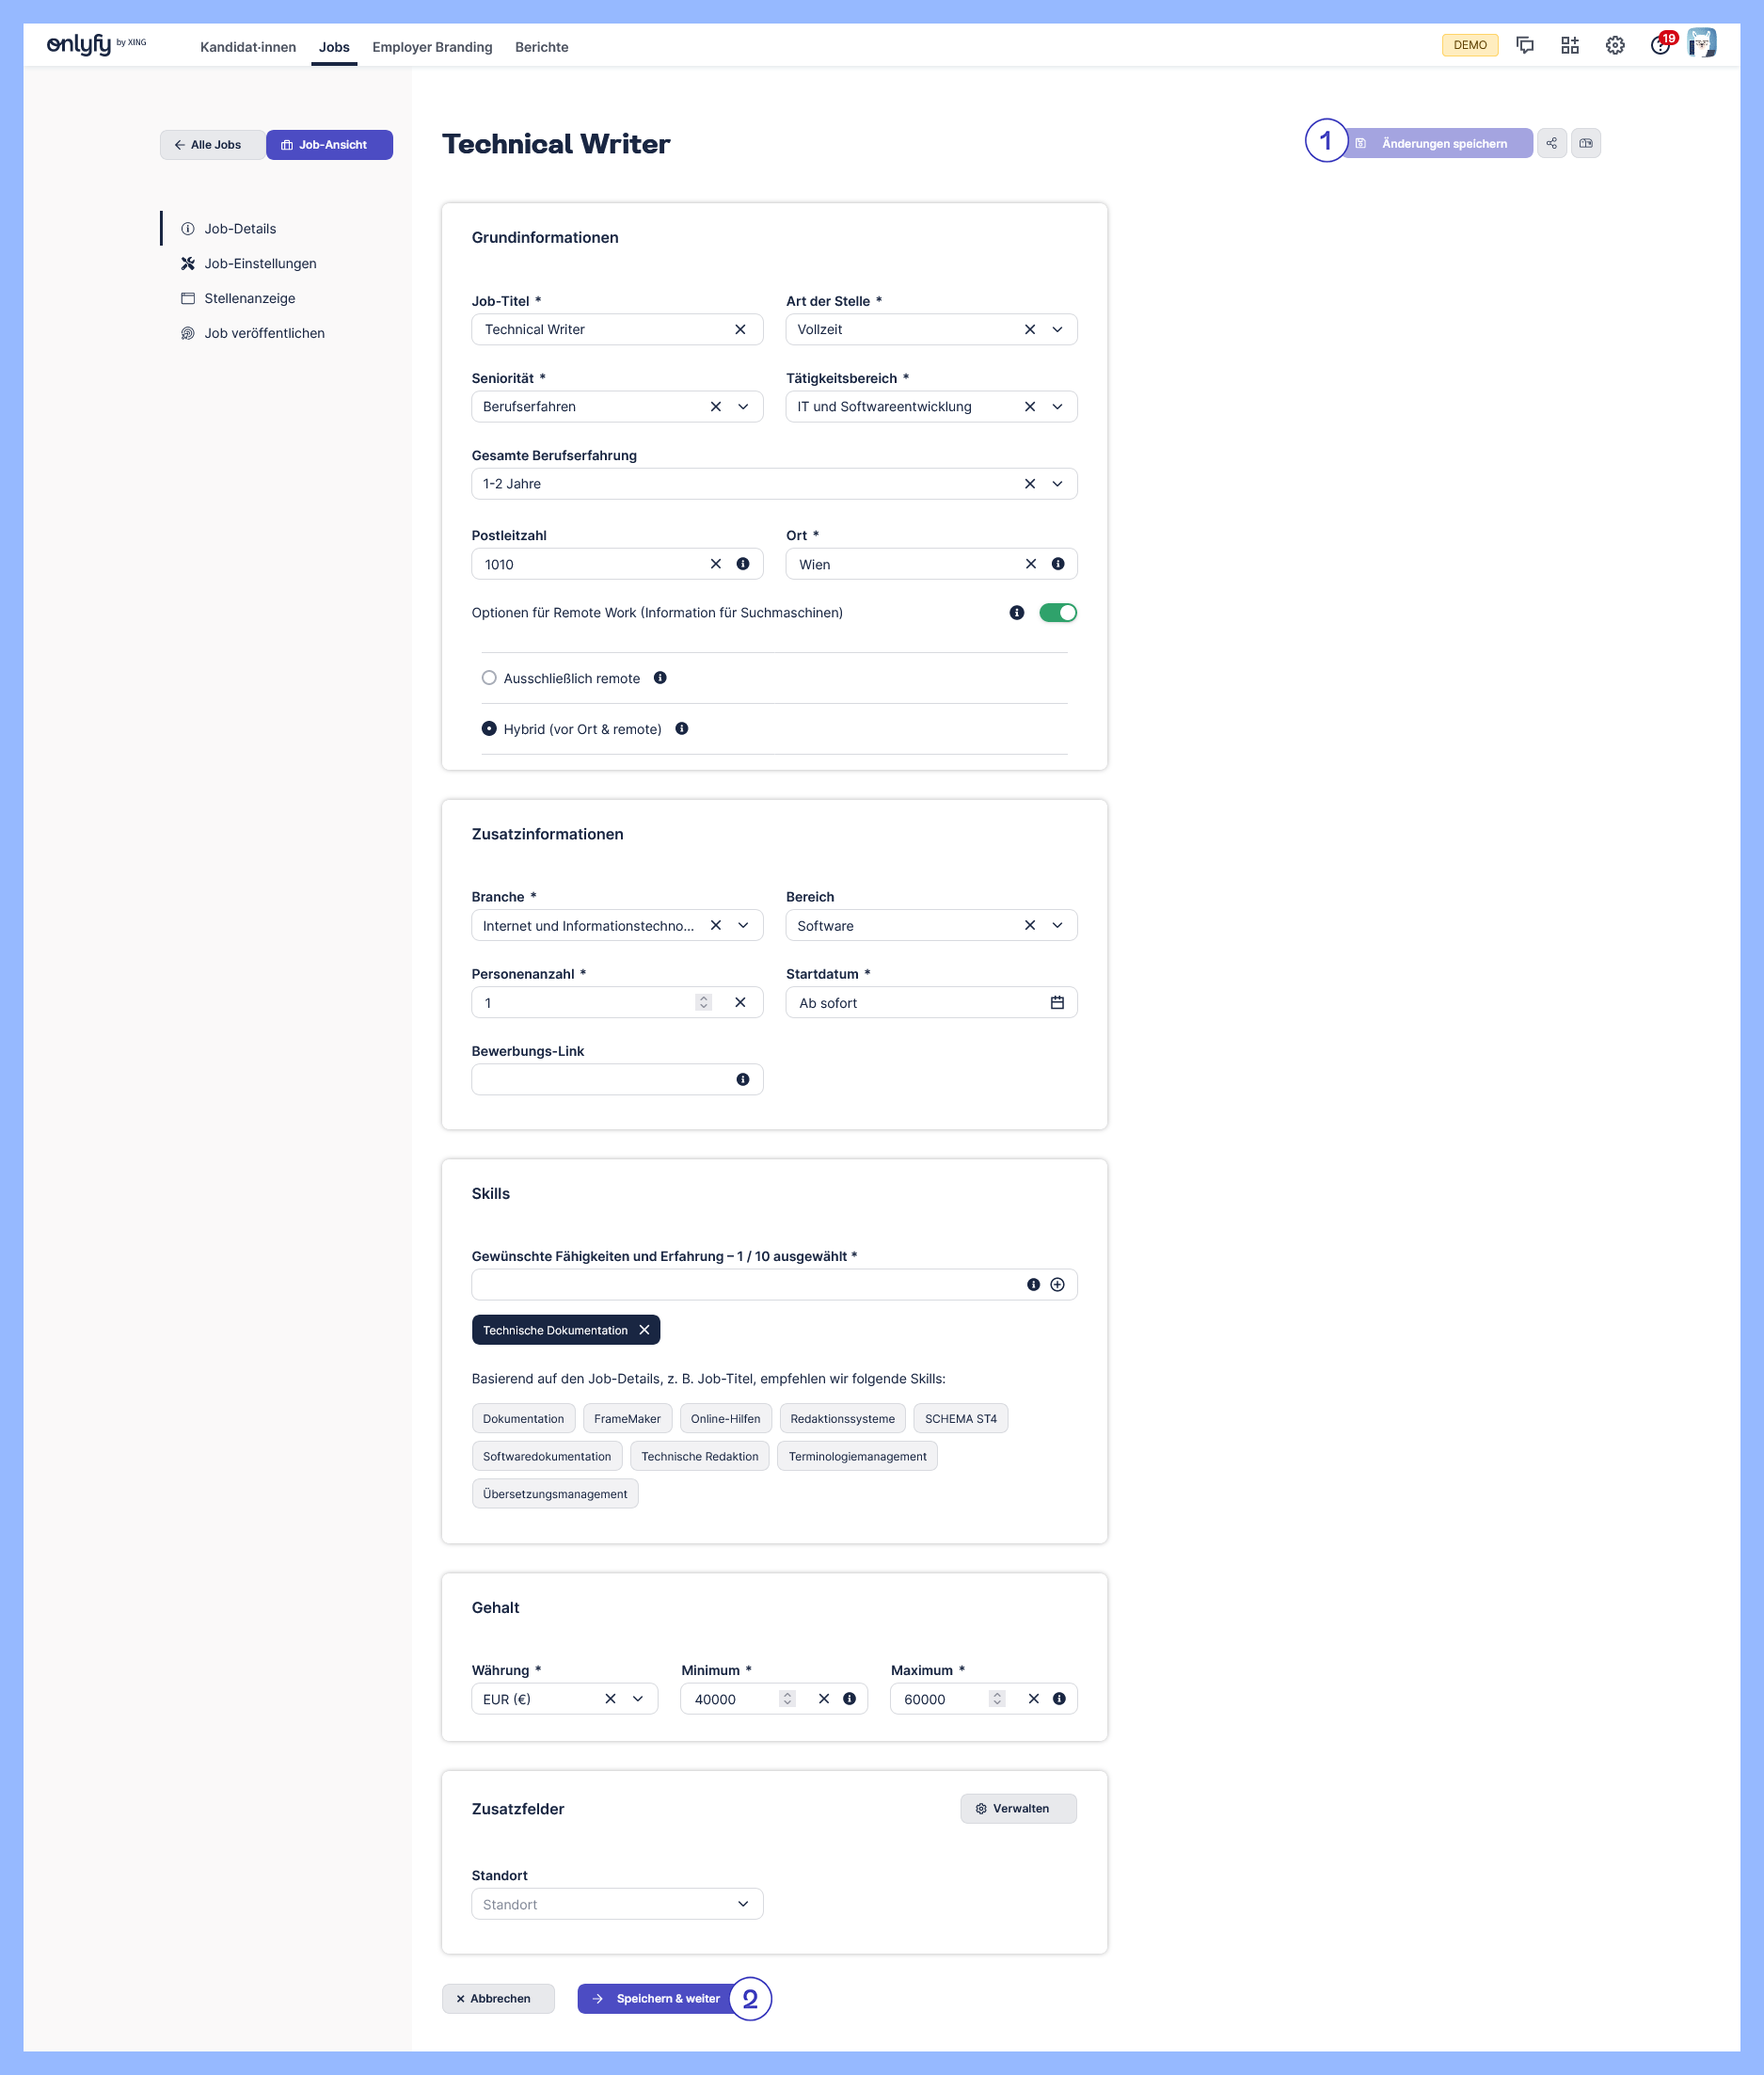Click into the Bewerbungs-Link input field
Viewport: 1764px width, 2075px height.
(600, 1080)
